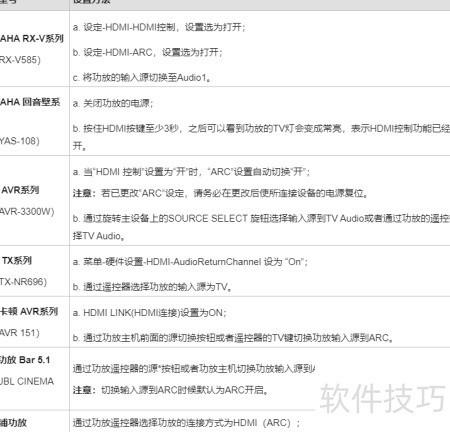Click the soundbar series row label
This screenshot has height=432, width=450.
click(x=30, y=102)
